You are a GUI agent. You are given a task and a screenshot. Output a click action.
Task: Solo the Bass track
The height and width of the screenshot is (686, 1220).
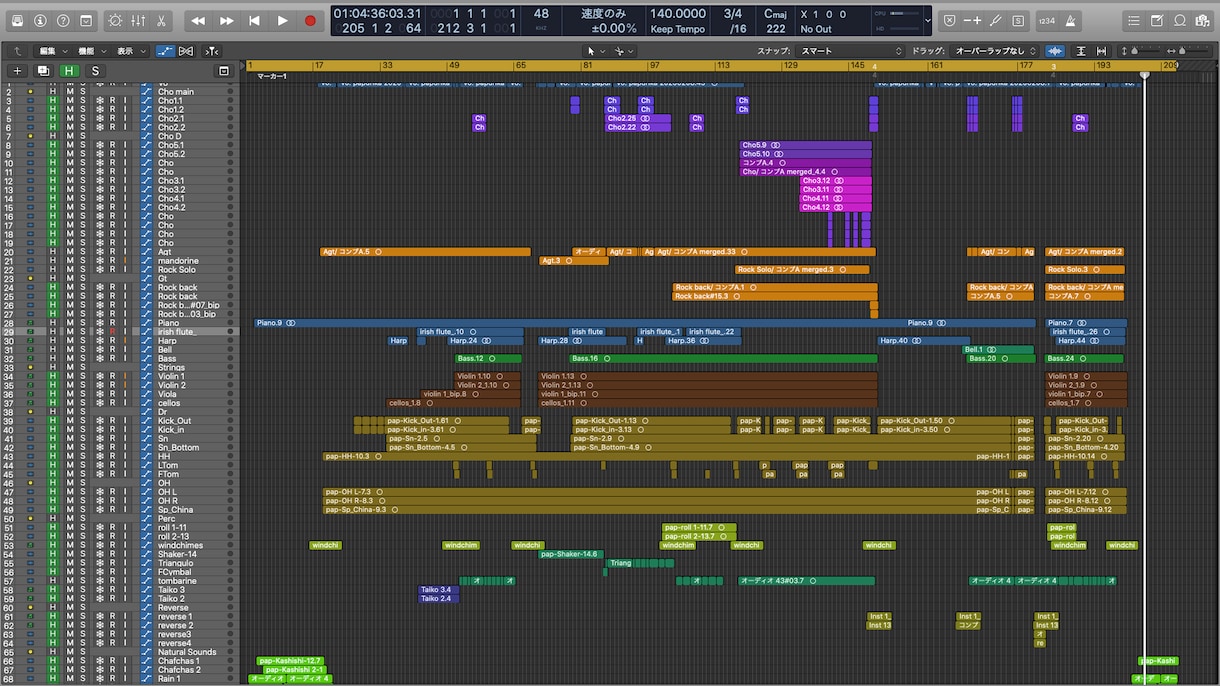pos(83,358)
